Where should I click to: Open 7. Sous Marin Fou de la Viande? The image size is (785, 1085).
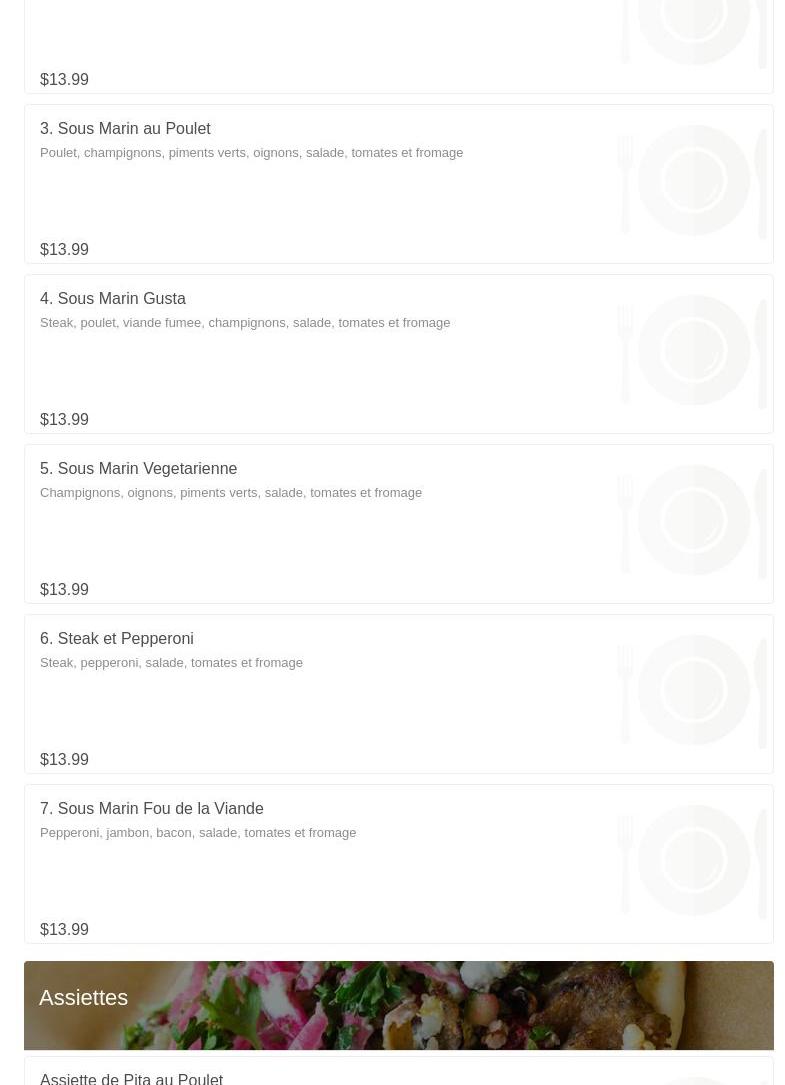[x=152, y=808]
